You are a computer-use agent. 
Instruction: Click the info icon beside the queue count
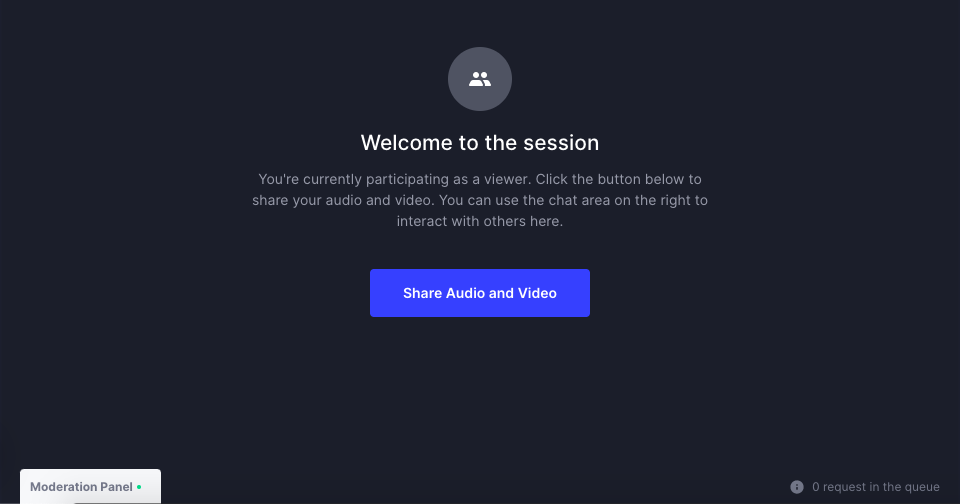[797, 487]
